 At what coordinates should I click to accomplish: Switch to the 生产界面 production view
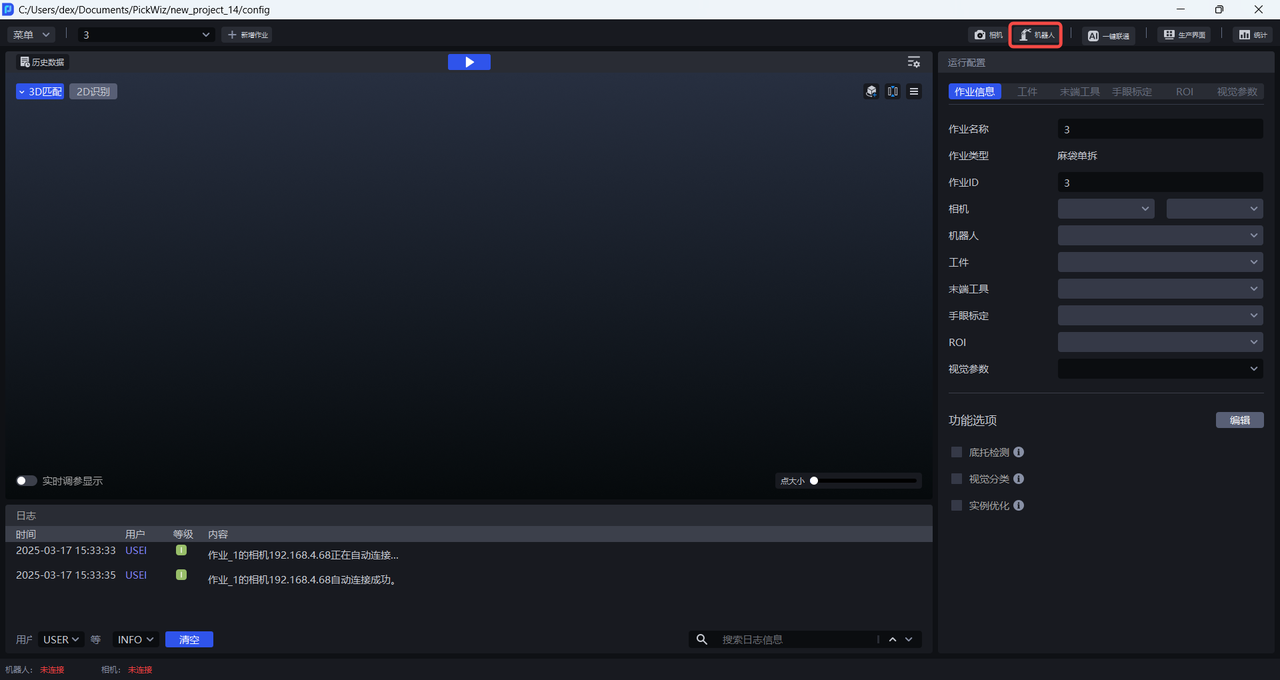[x=1183, y=35]
